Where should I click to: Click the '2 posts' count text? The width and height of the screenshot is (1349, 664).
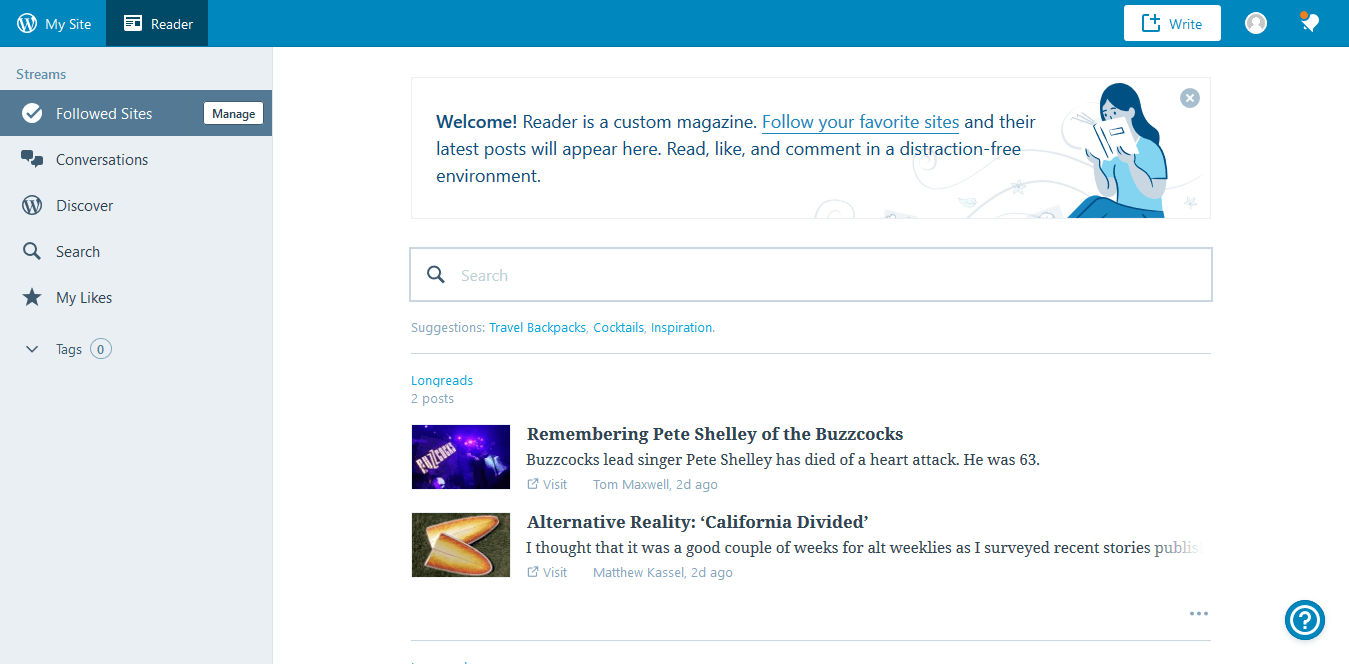(432, 398)
